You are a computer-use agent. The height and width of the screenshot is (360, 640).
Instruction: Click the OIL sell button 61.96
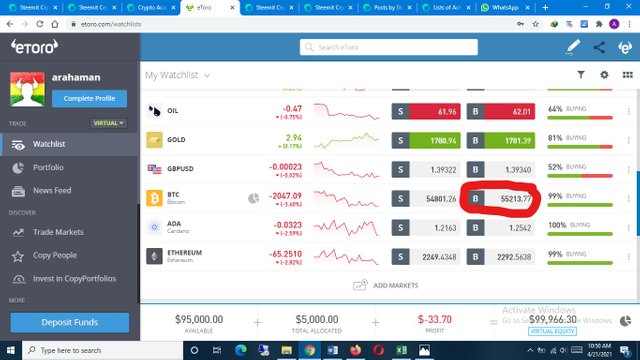(426, 111)
